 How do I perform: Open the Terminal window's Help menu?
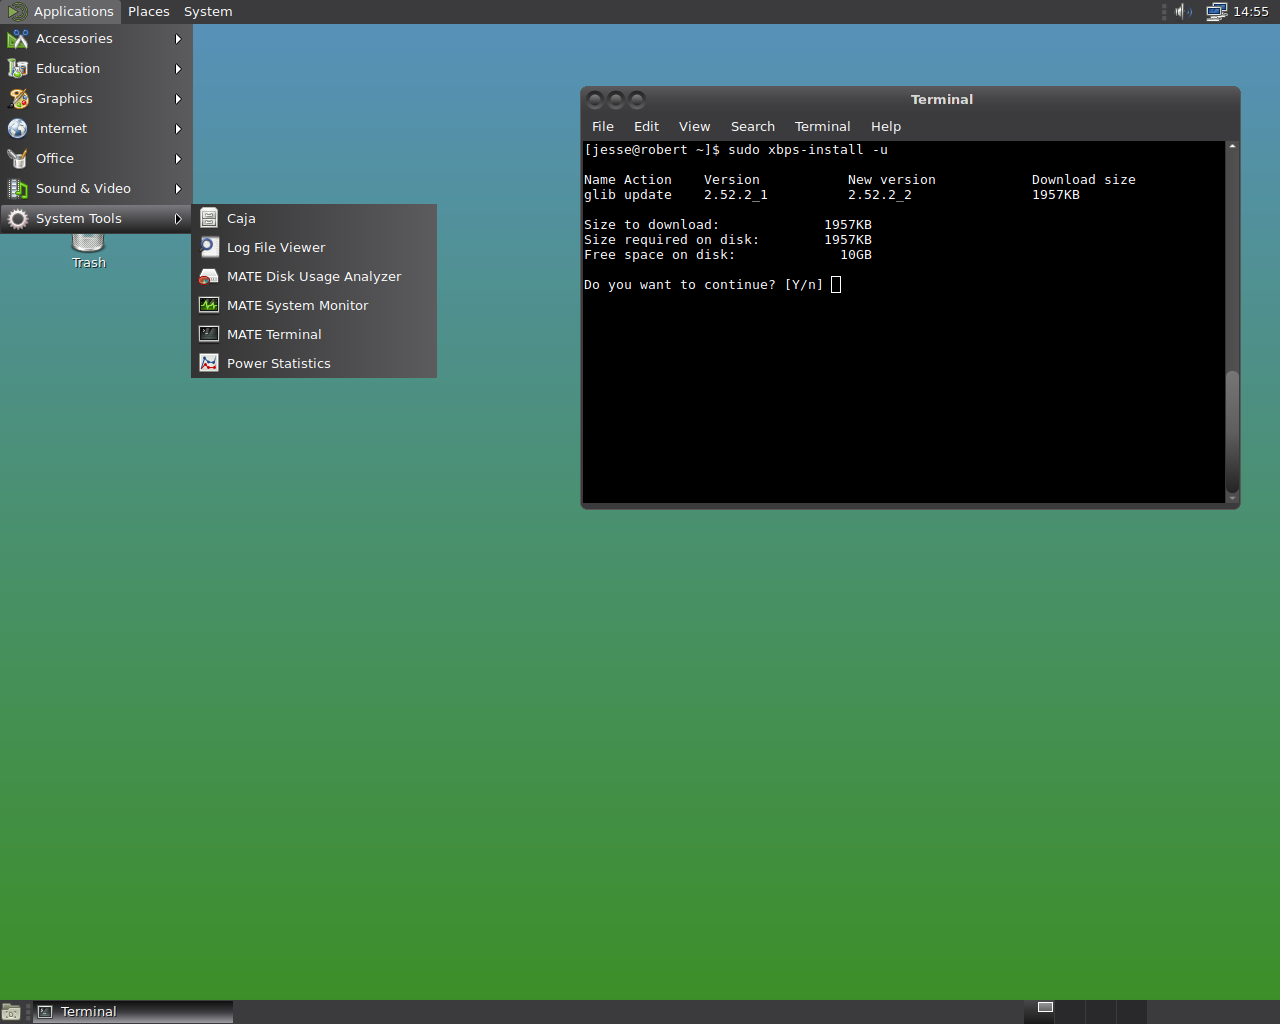pos(886,126)
